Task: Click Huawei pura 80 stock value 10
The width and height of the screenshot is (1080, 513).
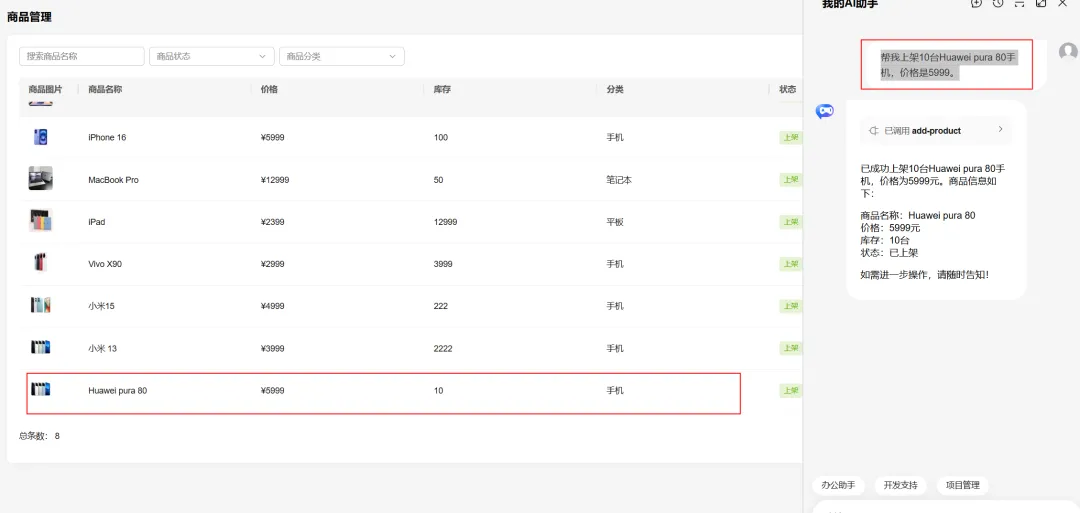Action: point(439,390)
